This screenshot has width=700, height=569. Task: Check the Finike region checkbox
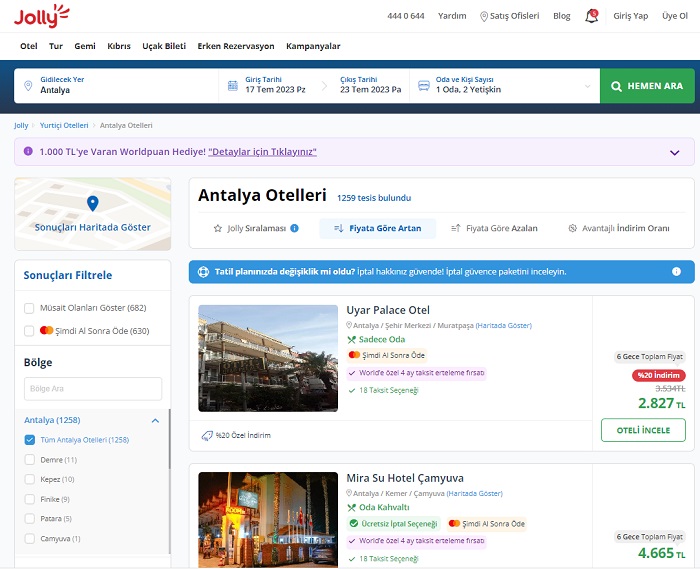[29, 499]
